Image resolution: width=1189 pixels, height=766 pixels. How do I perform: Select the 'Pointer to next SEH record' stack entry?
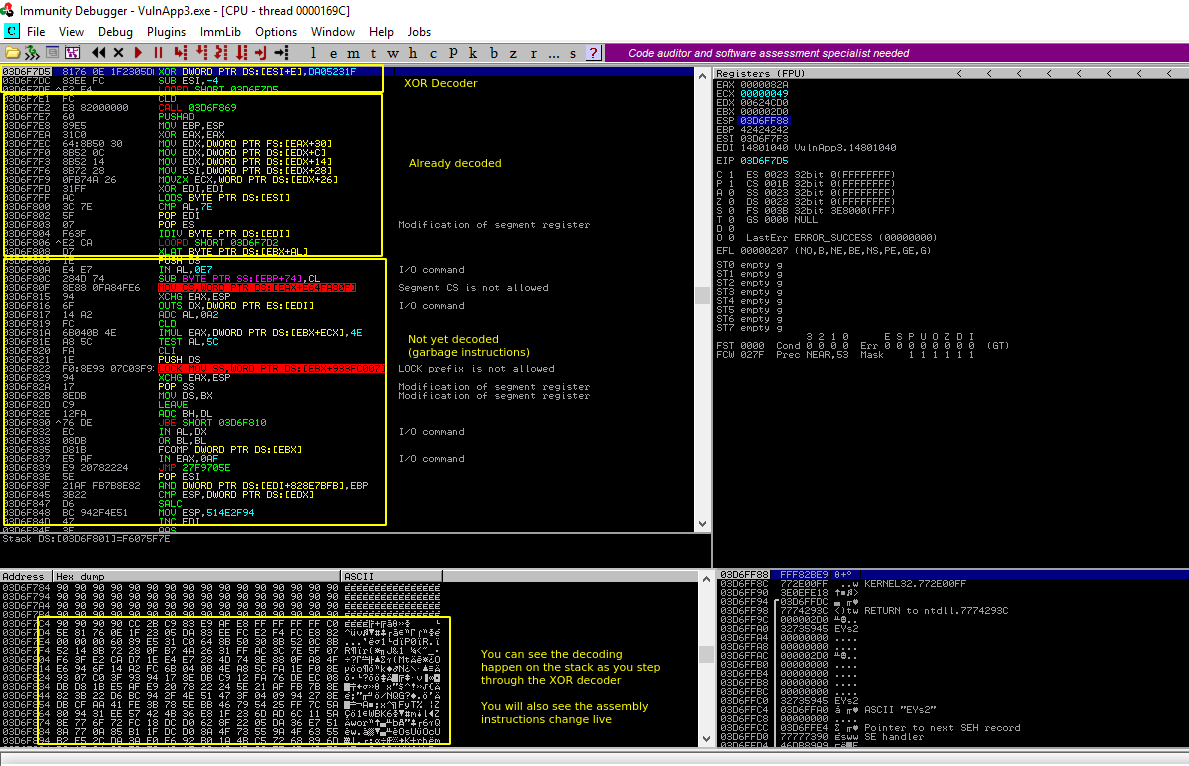click(x=953, y=728)
